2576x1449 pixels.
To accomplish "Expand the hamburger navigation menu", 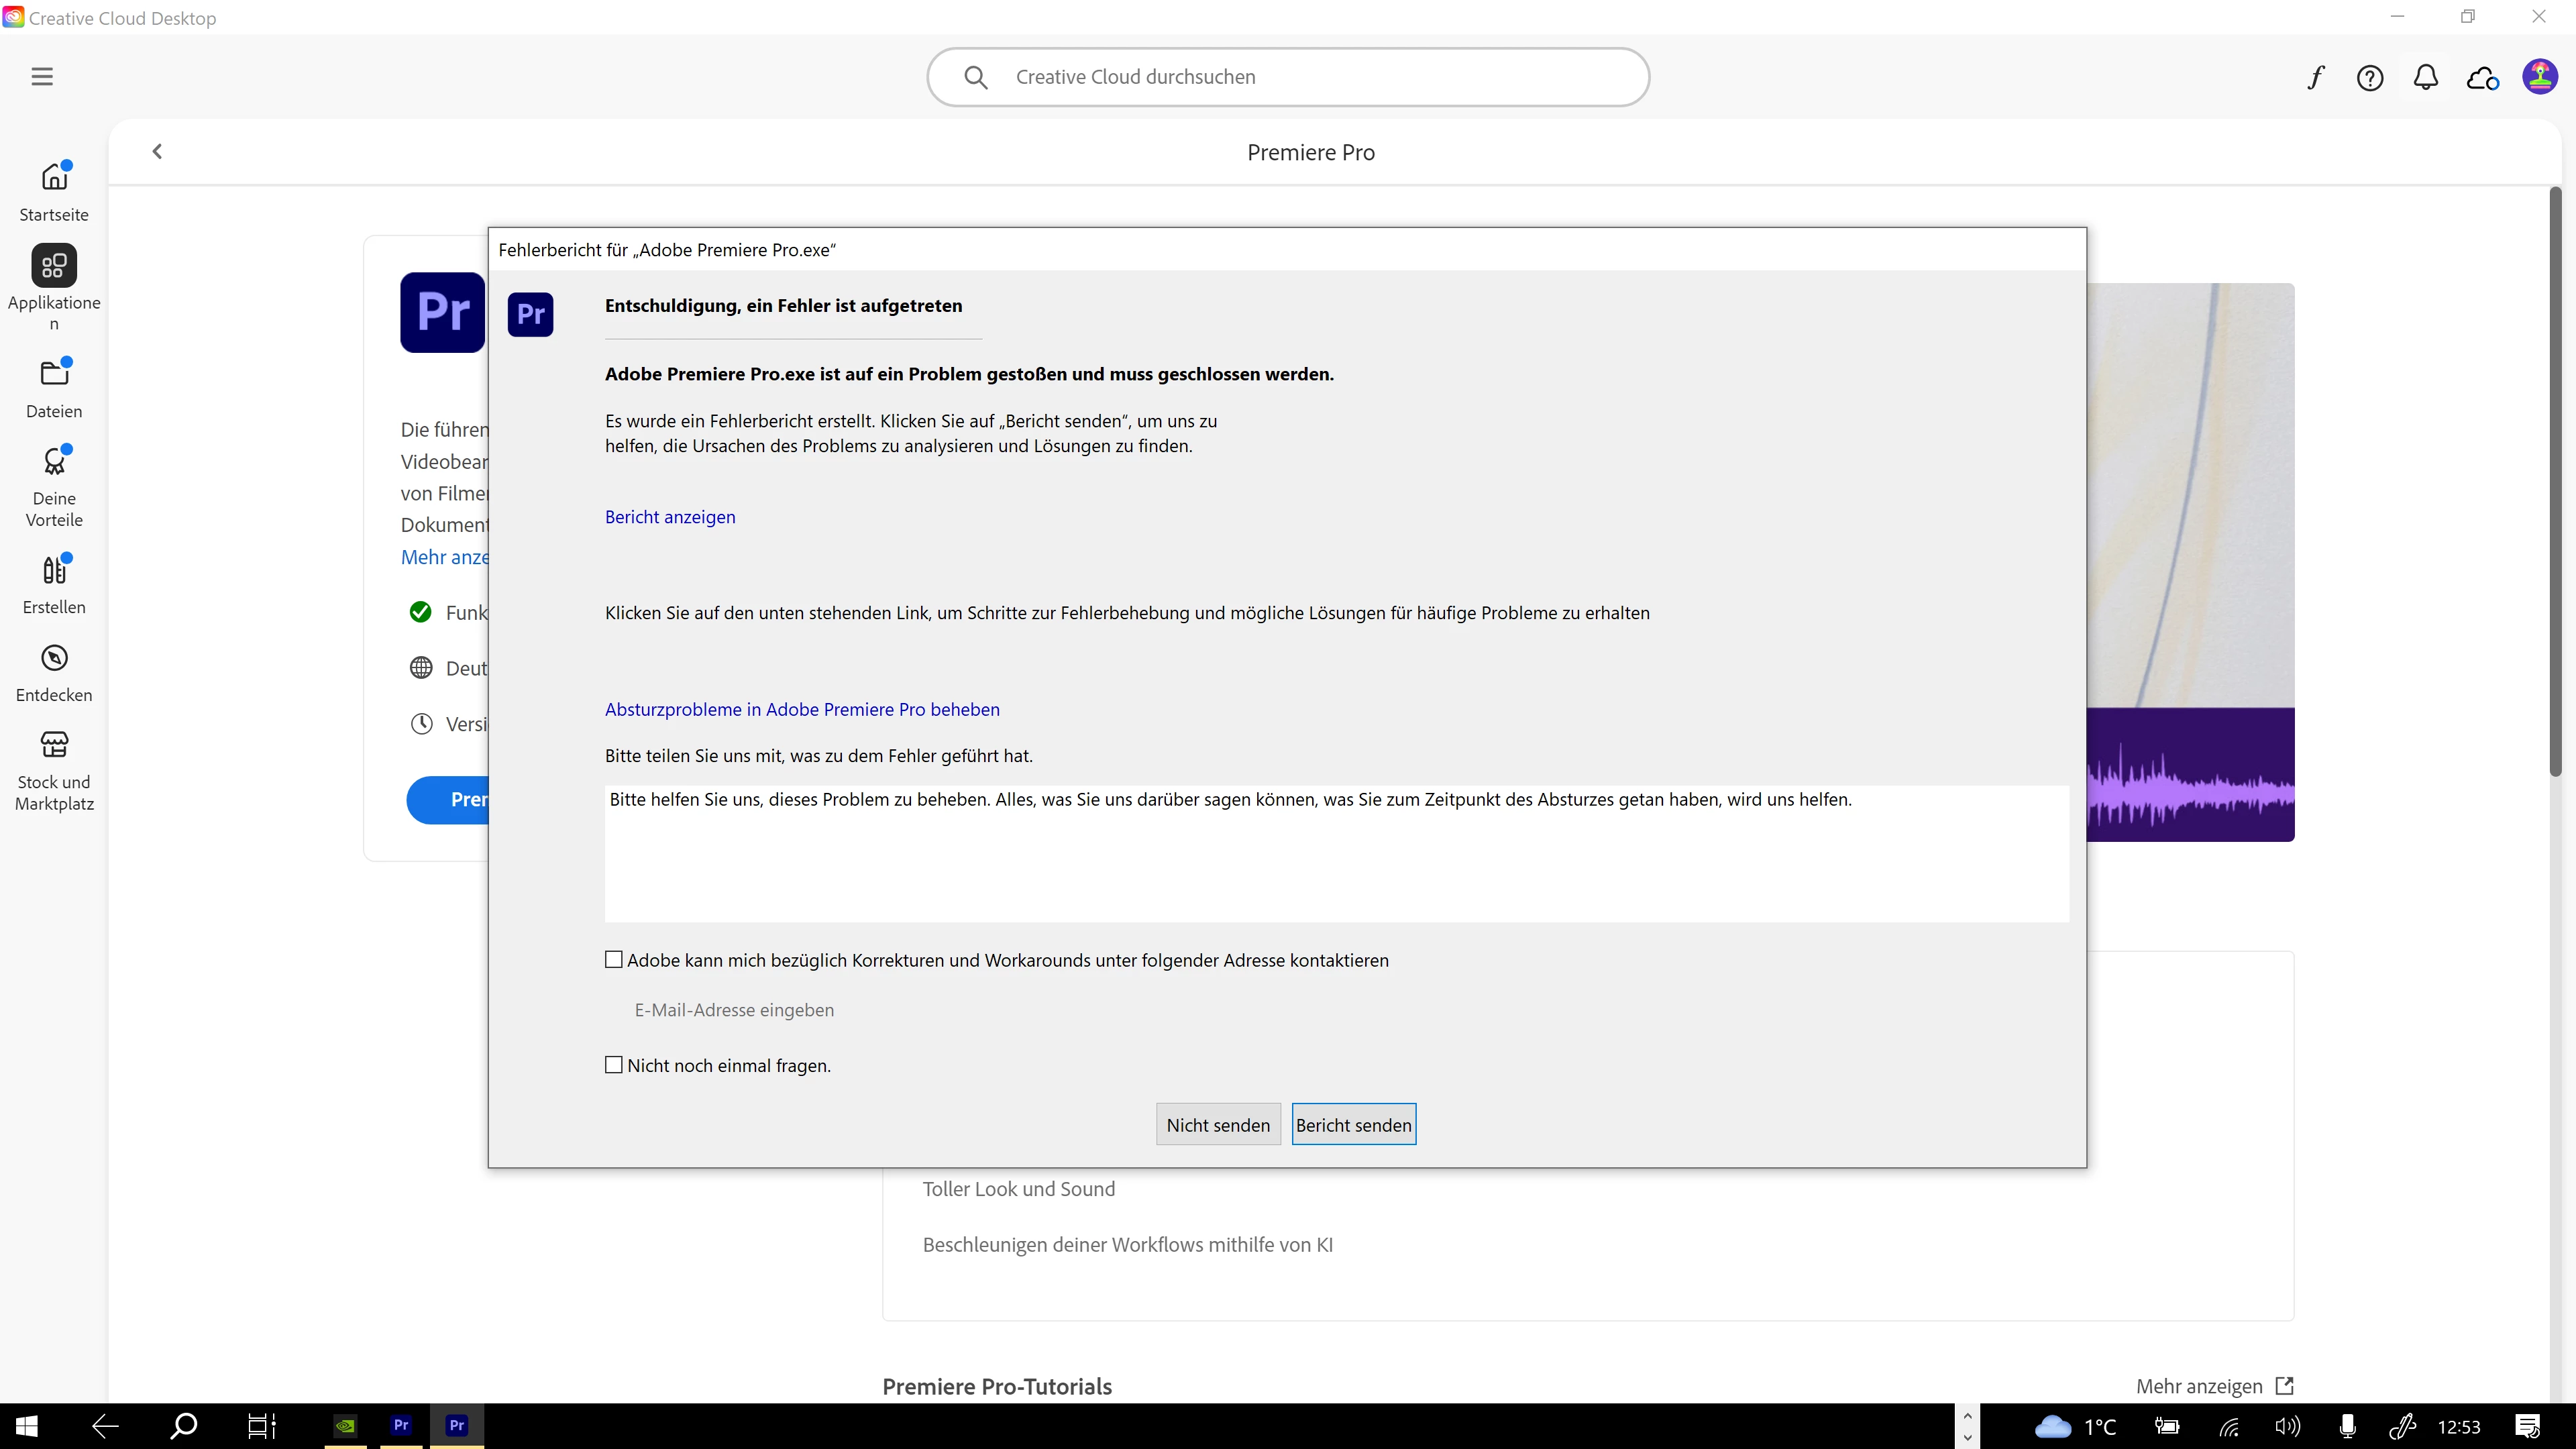I will (42, 77).
